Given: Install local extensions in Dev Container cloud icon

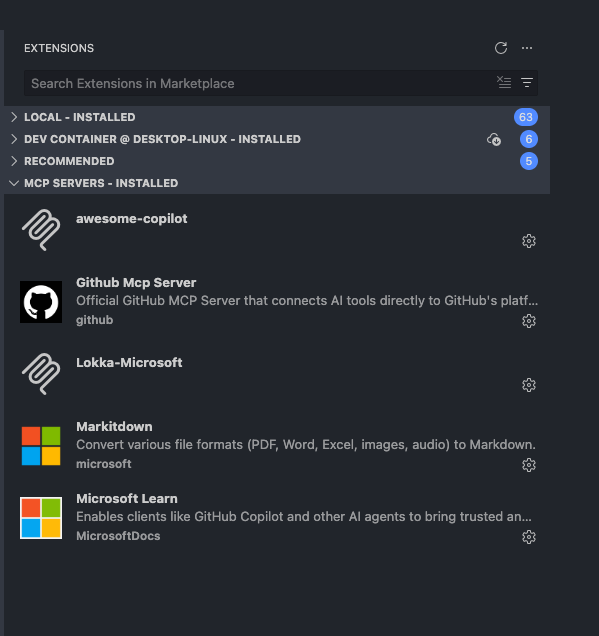Looking at the screenshot, I should coord(494,139).
